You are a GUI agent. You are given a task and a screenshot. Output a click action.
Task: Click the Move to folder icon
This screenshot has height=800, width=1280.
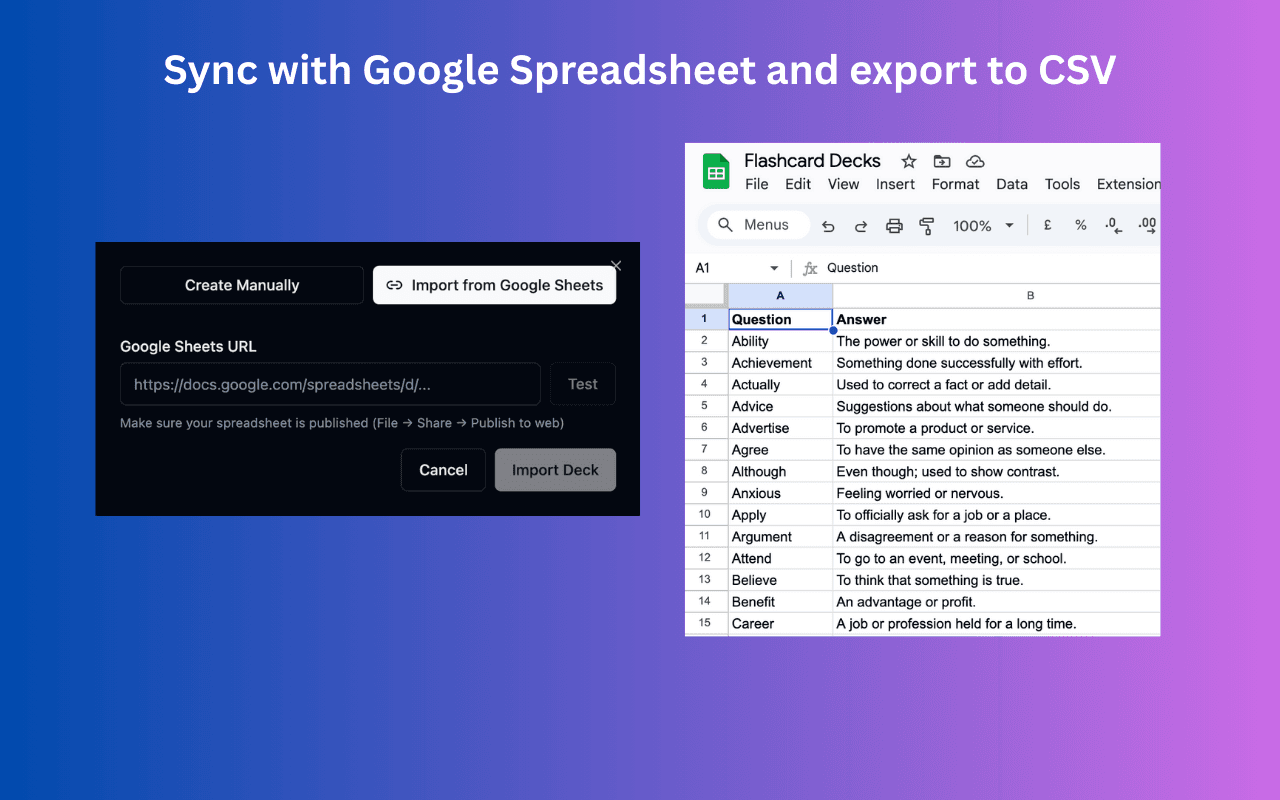(941, 161)
